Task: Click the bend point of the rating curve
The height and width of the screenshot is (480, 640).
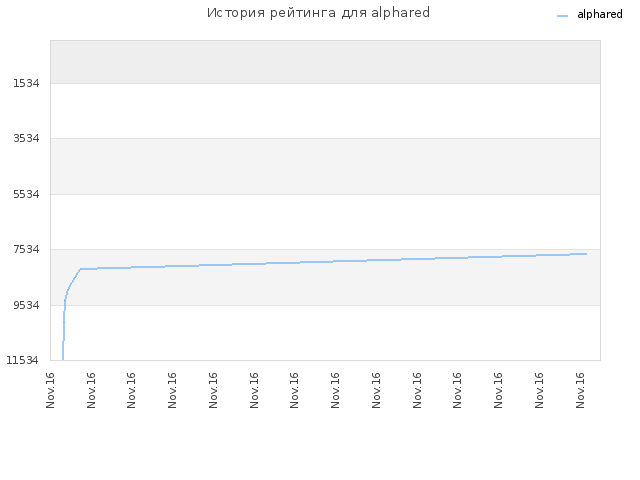Action: pyautogui.click(x=80, y=269)
